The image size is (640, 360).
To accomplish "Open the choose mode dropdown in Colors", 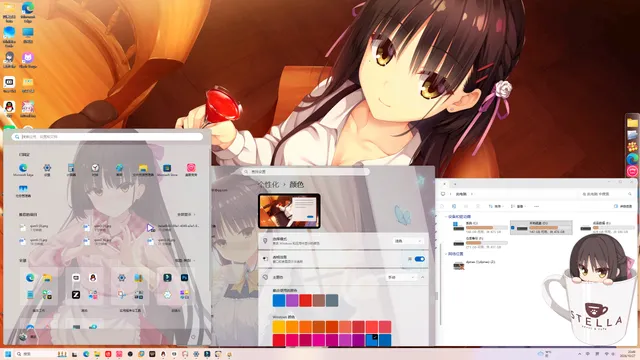I will click(x=407, y=241).
